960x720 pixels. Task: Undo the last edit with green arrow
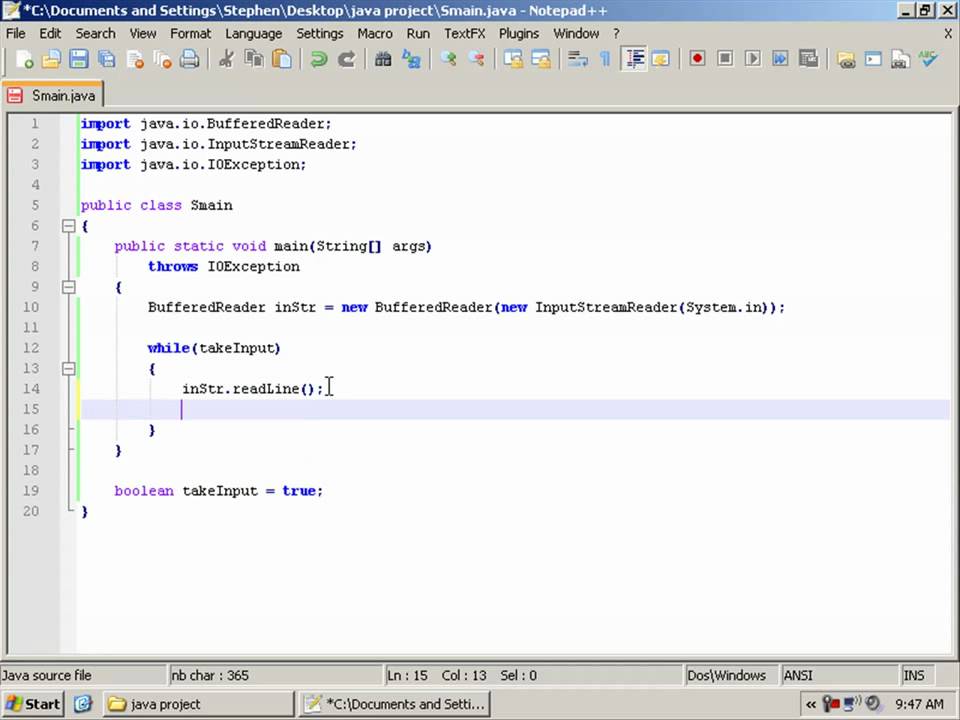318,59
